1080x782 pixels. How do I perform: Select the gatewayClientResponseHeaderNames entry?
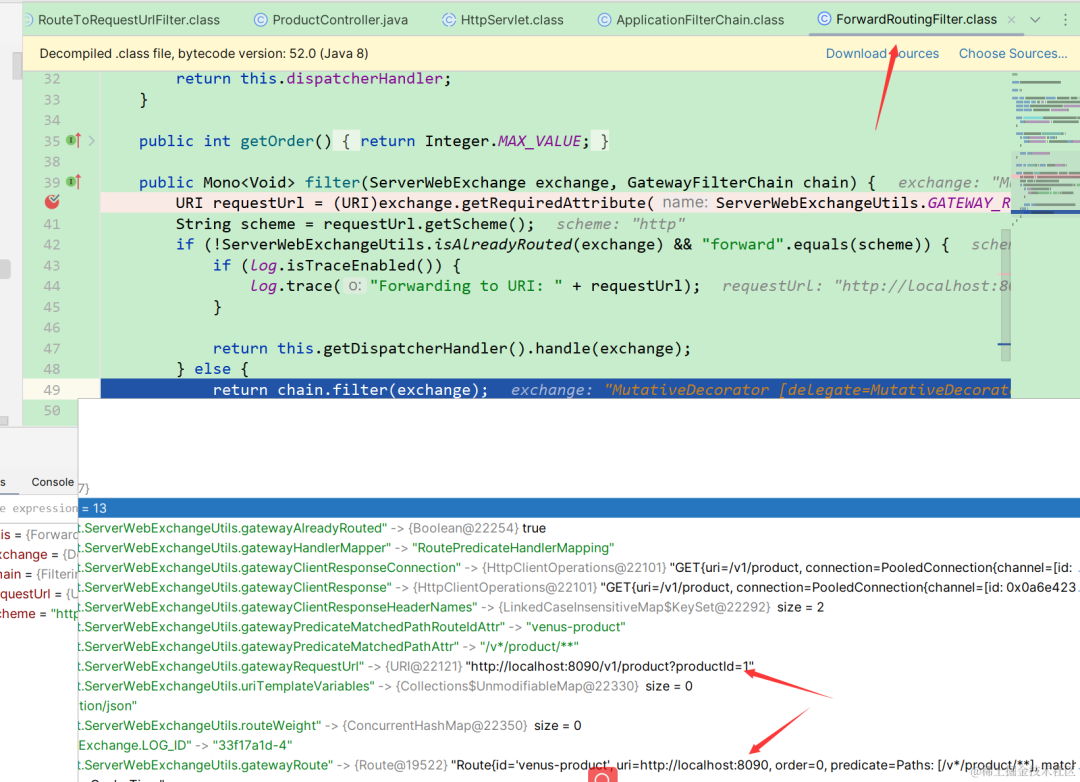click(x=579, y=607)
